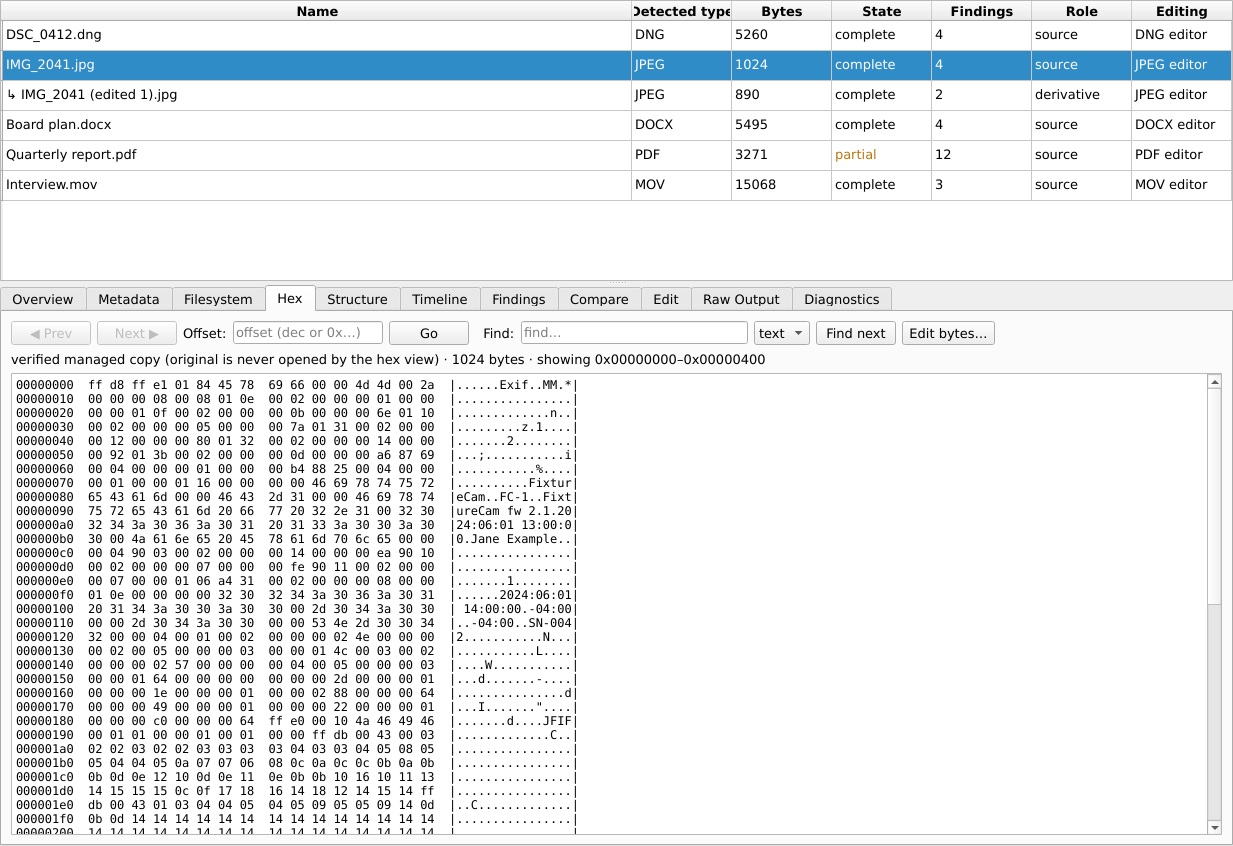The image size is (1233, 846).
Task: Switch to the Findings tab
Action: pos(519,299)
